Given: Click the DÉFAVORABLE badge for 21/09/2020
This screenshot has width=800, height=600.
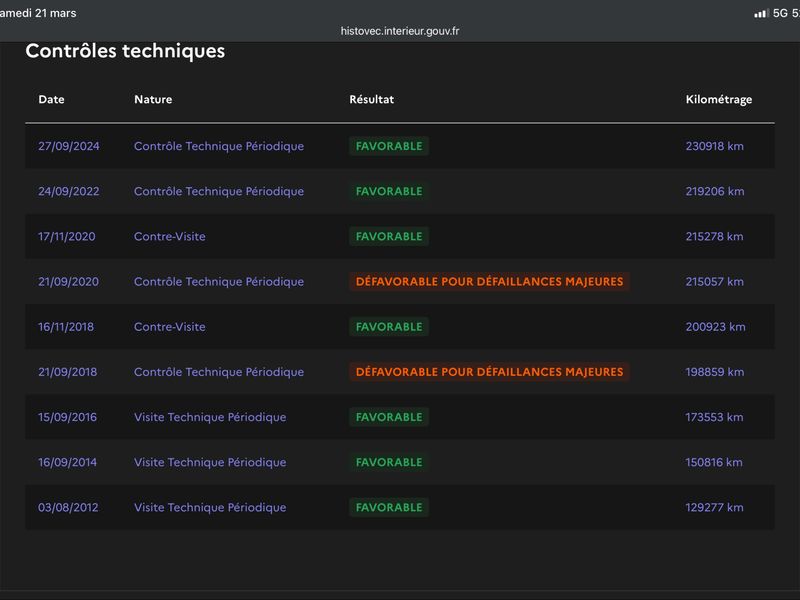Looking at the screenshot, I should tap(489, 282).
